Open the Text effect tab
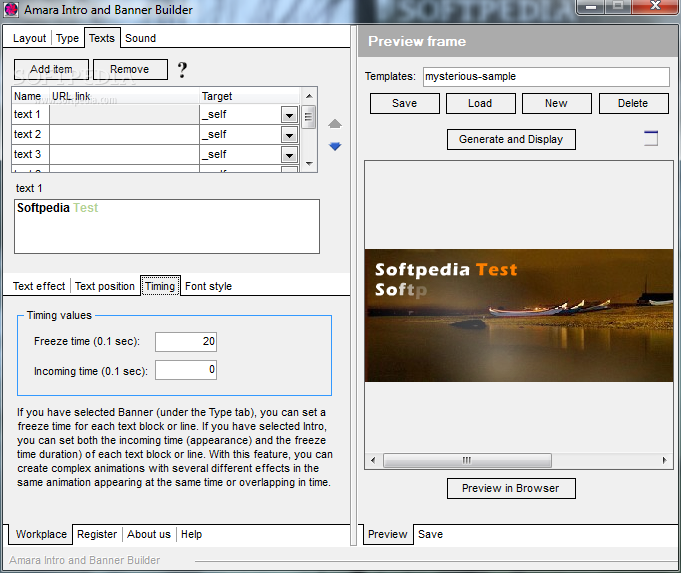The image size is (681, 573). point(39,286)
